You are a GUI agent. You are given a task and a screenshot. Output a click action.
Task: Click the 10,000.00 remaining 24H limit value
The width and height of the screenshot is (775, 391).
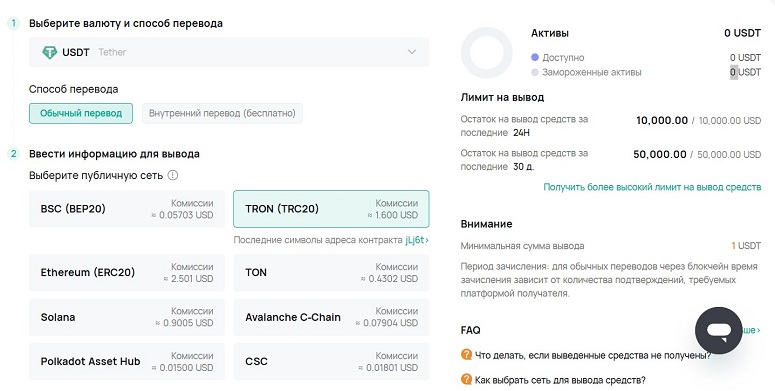tap(662, 120)
